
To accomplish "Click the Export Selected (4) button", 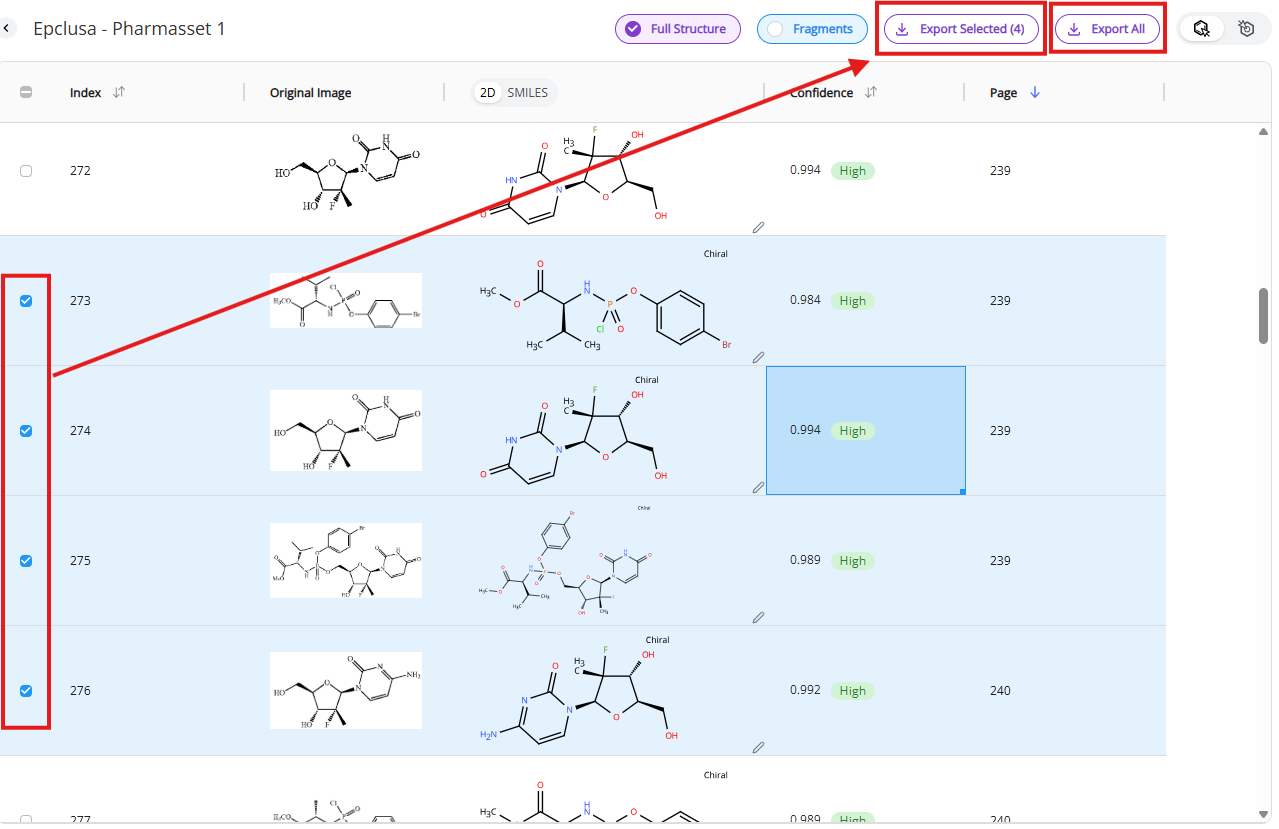I will [961, 29].
